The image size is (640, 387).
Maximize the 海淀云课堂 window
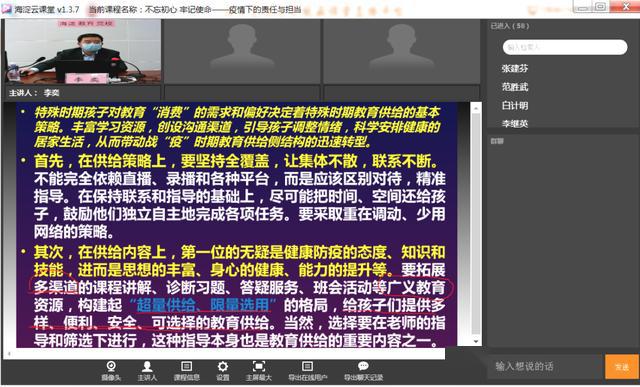tap(600, 6)
